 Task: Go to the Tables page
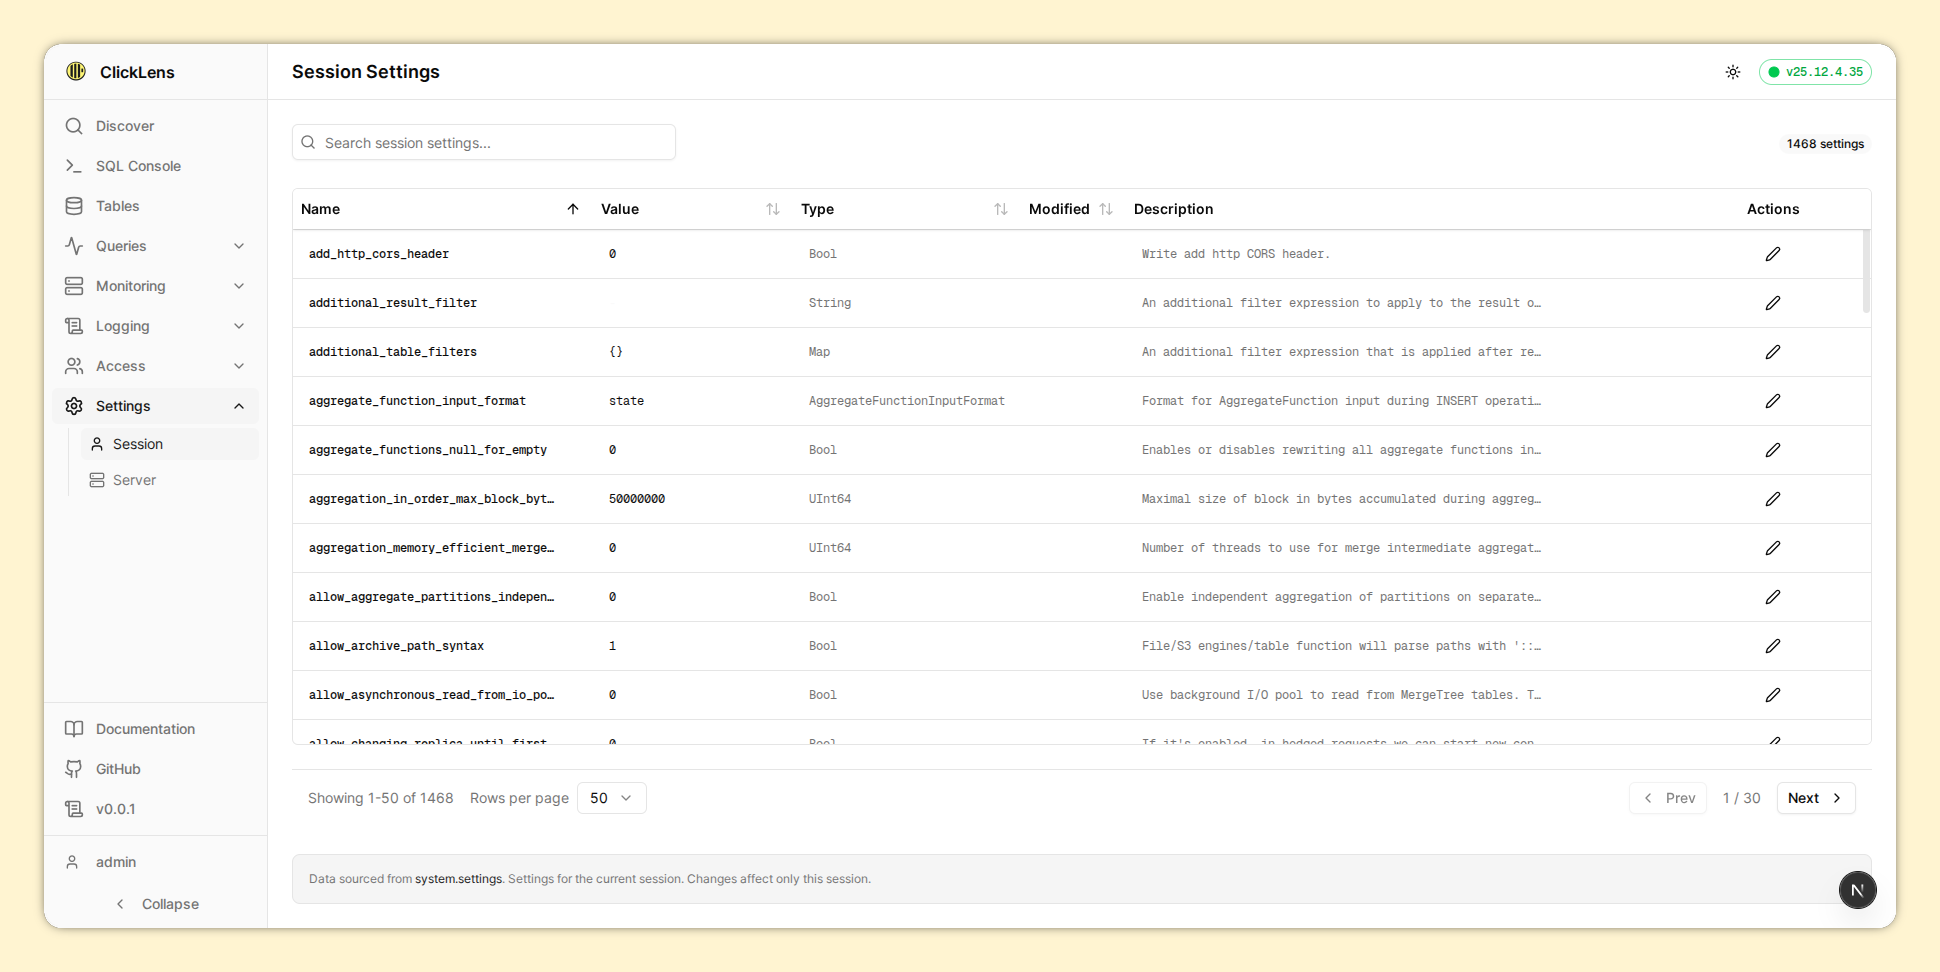(x=117, y=206)
